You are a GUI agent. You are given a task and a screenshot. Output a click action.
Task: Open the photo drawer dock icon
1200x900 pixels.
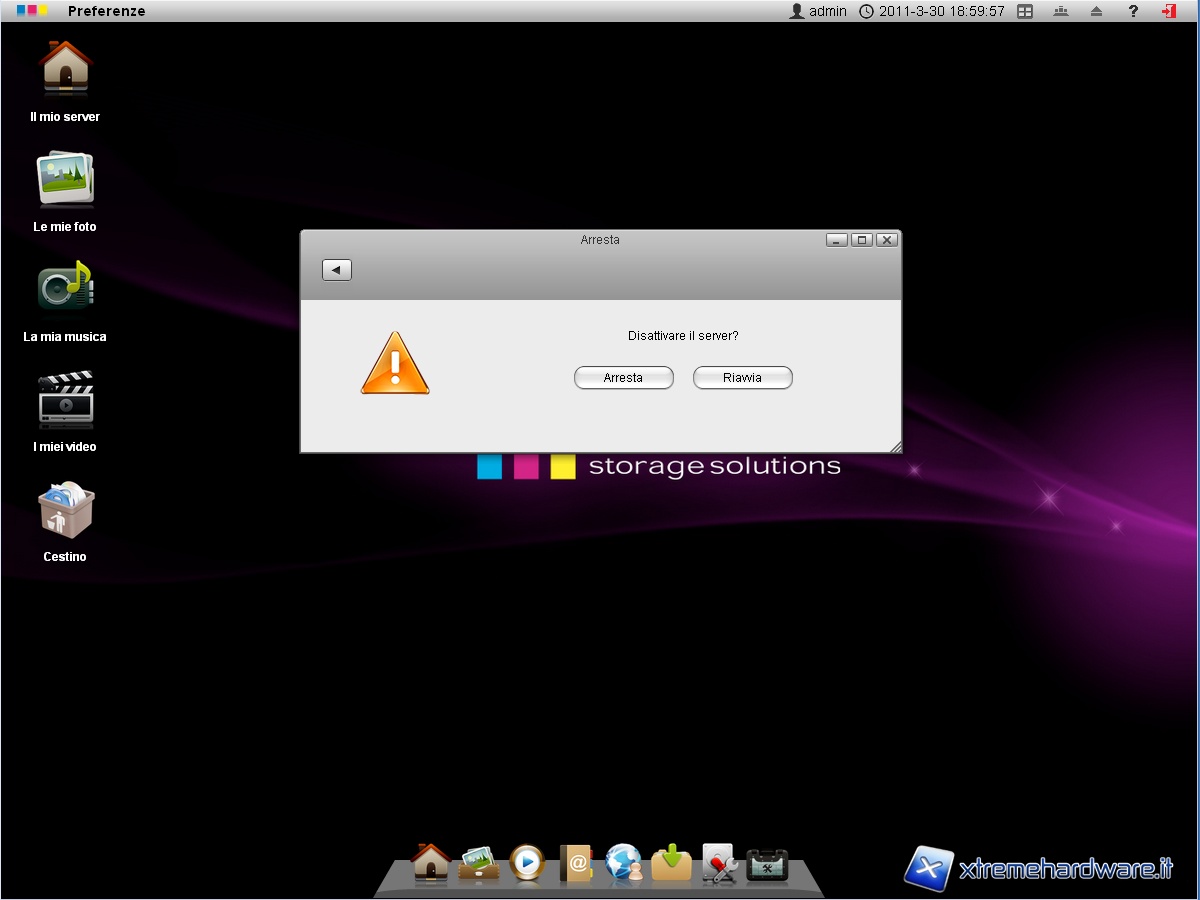tap(479, 863)
